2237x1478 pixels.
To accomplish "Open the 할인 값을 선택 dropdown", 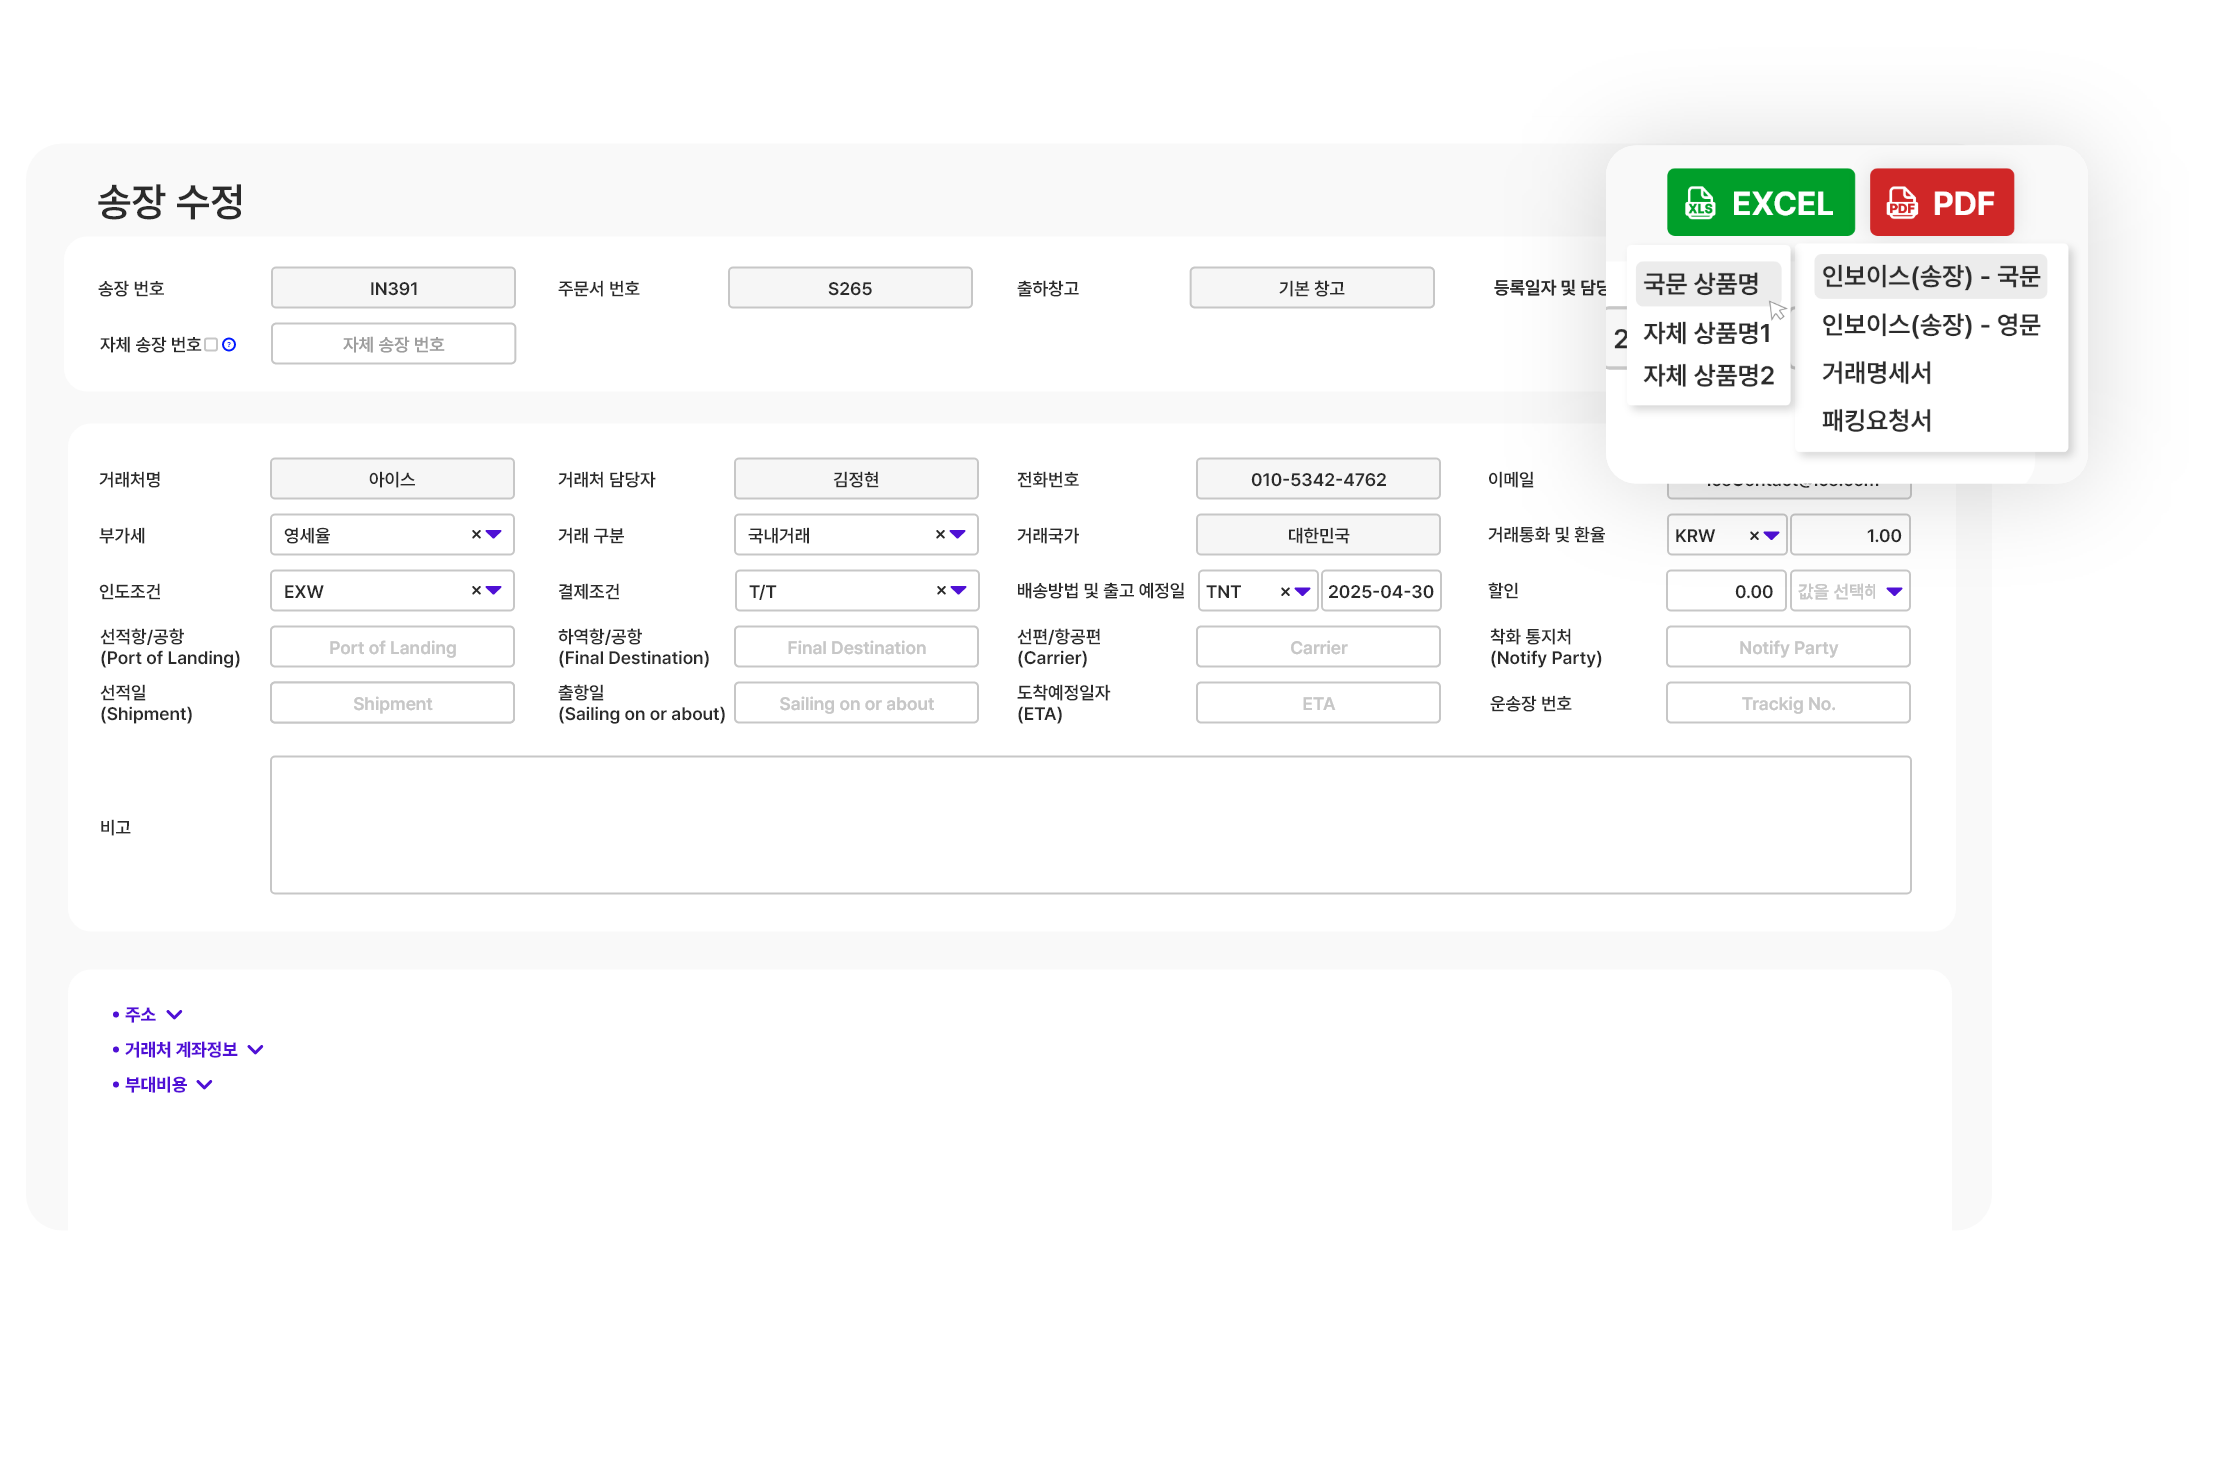I will 1850,590.
